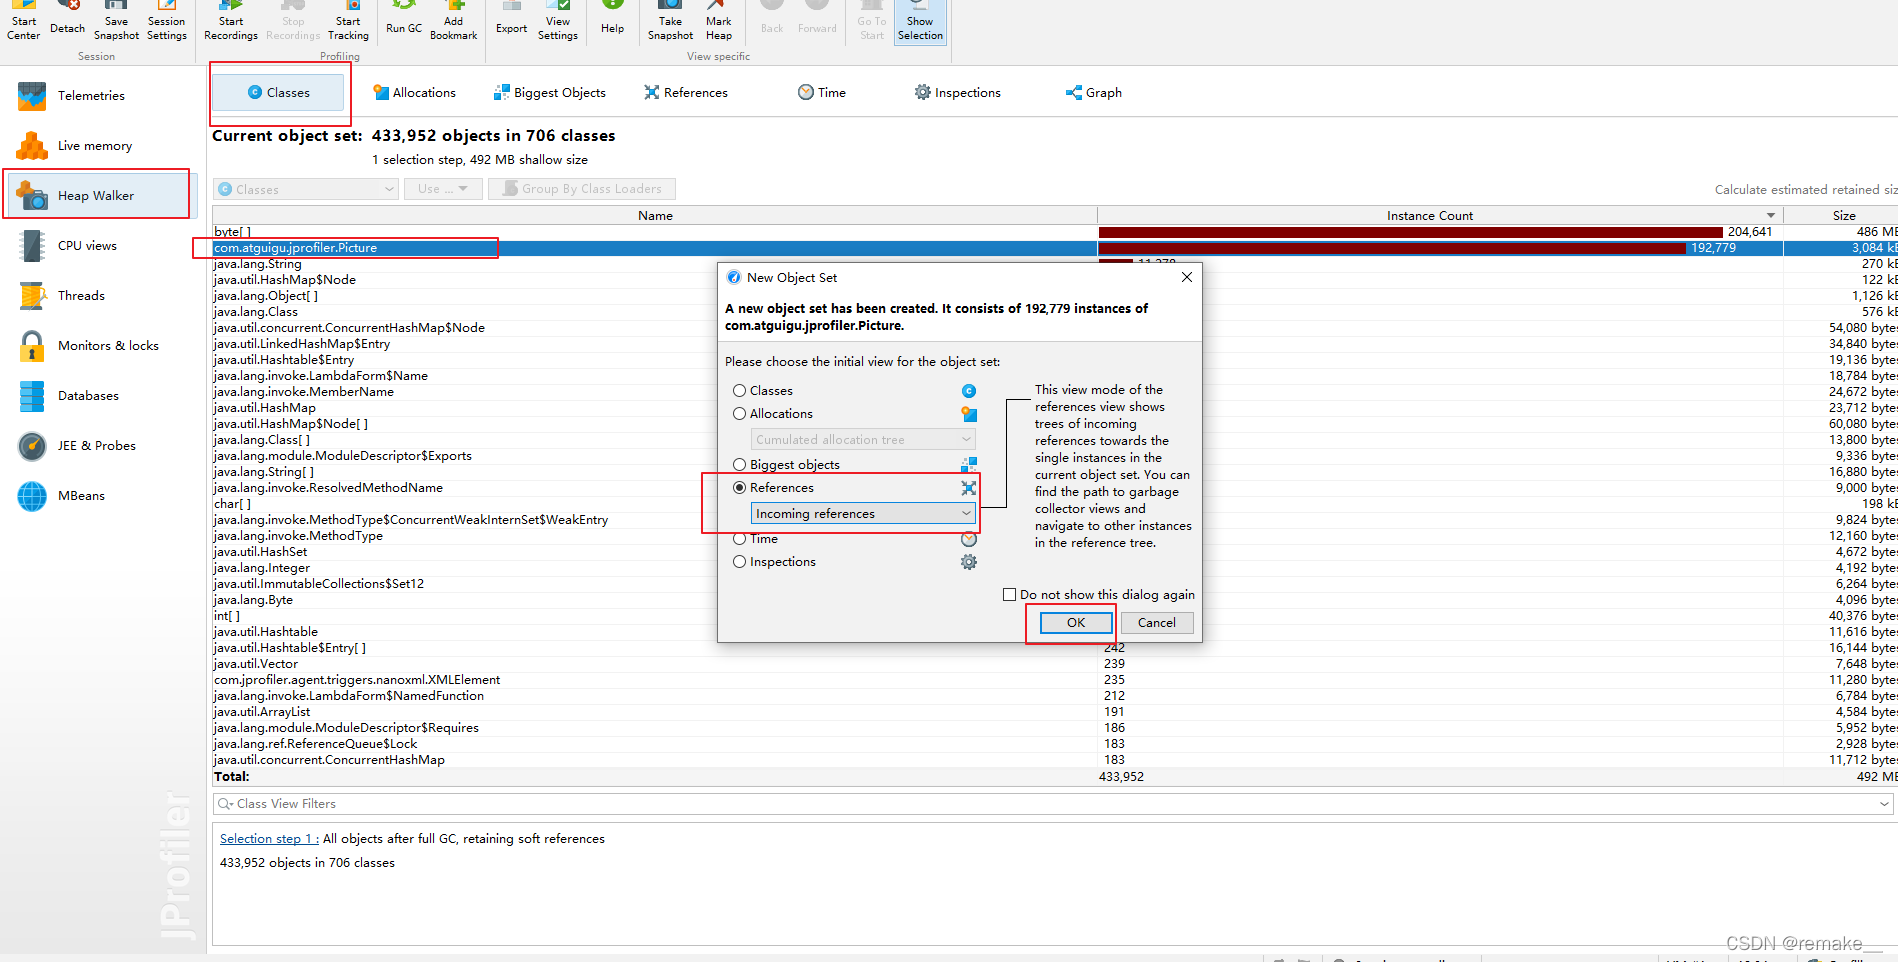Select Classes radio button in dialog
Screen dimensions: 1898x962
[x=740, y=391]
